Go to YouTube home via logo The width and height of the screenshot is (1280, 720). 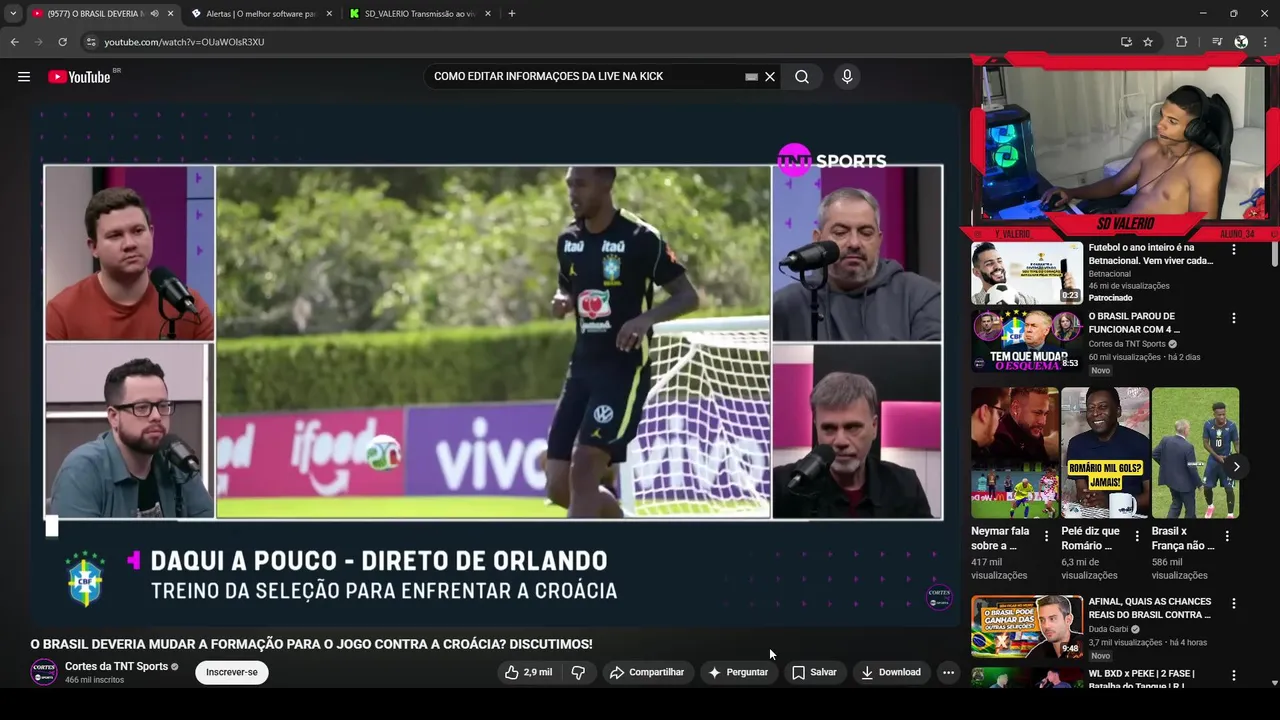[79, 77]
